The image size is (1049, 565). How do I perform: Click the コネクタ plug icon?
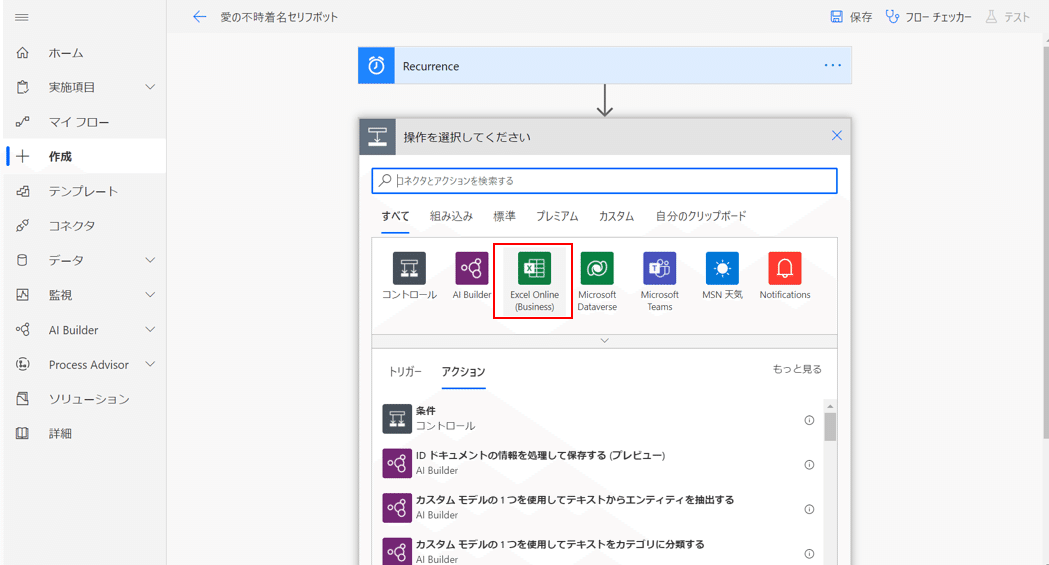pos(22,226)
